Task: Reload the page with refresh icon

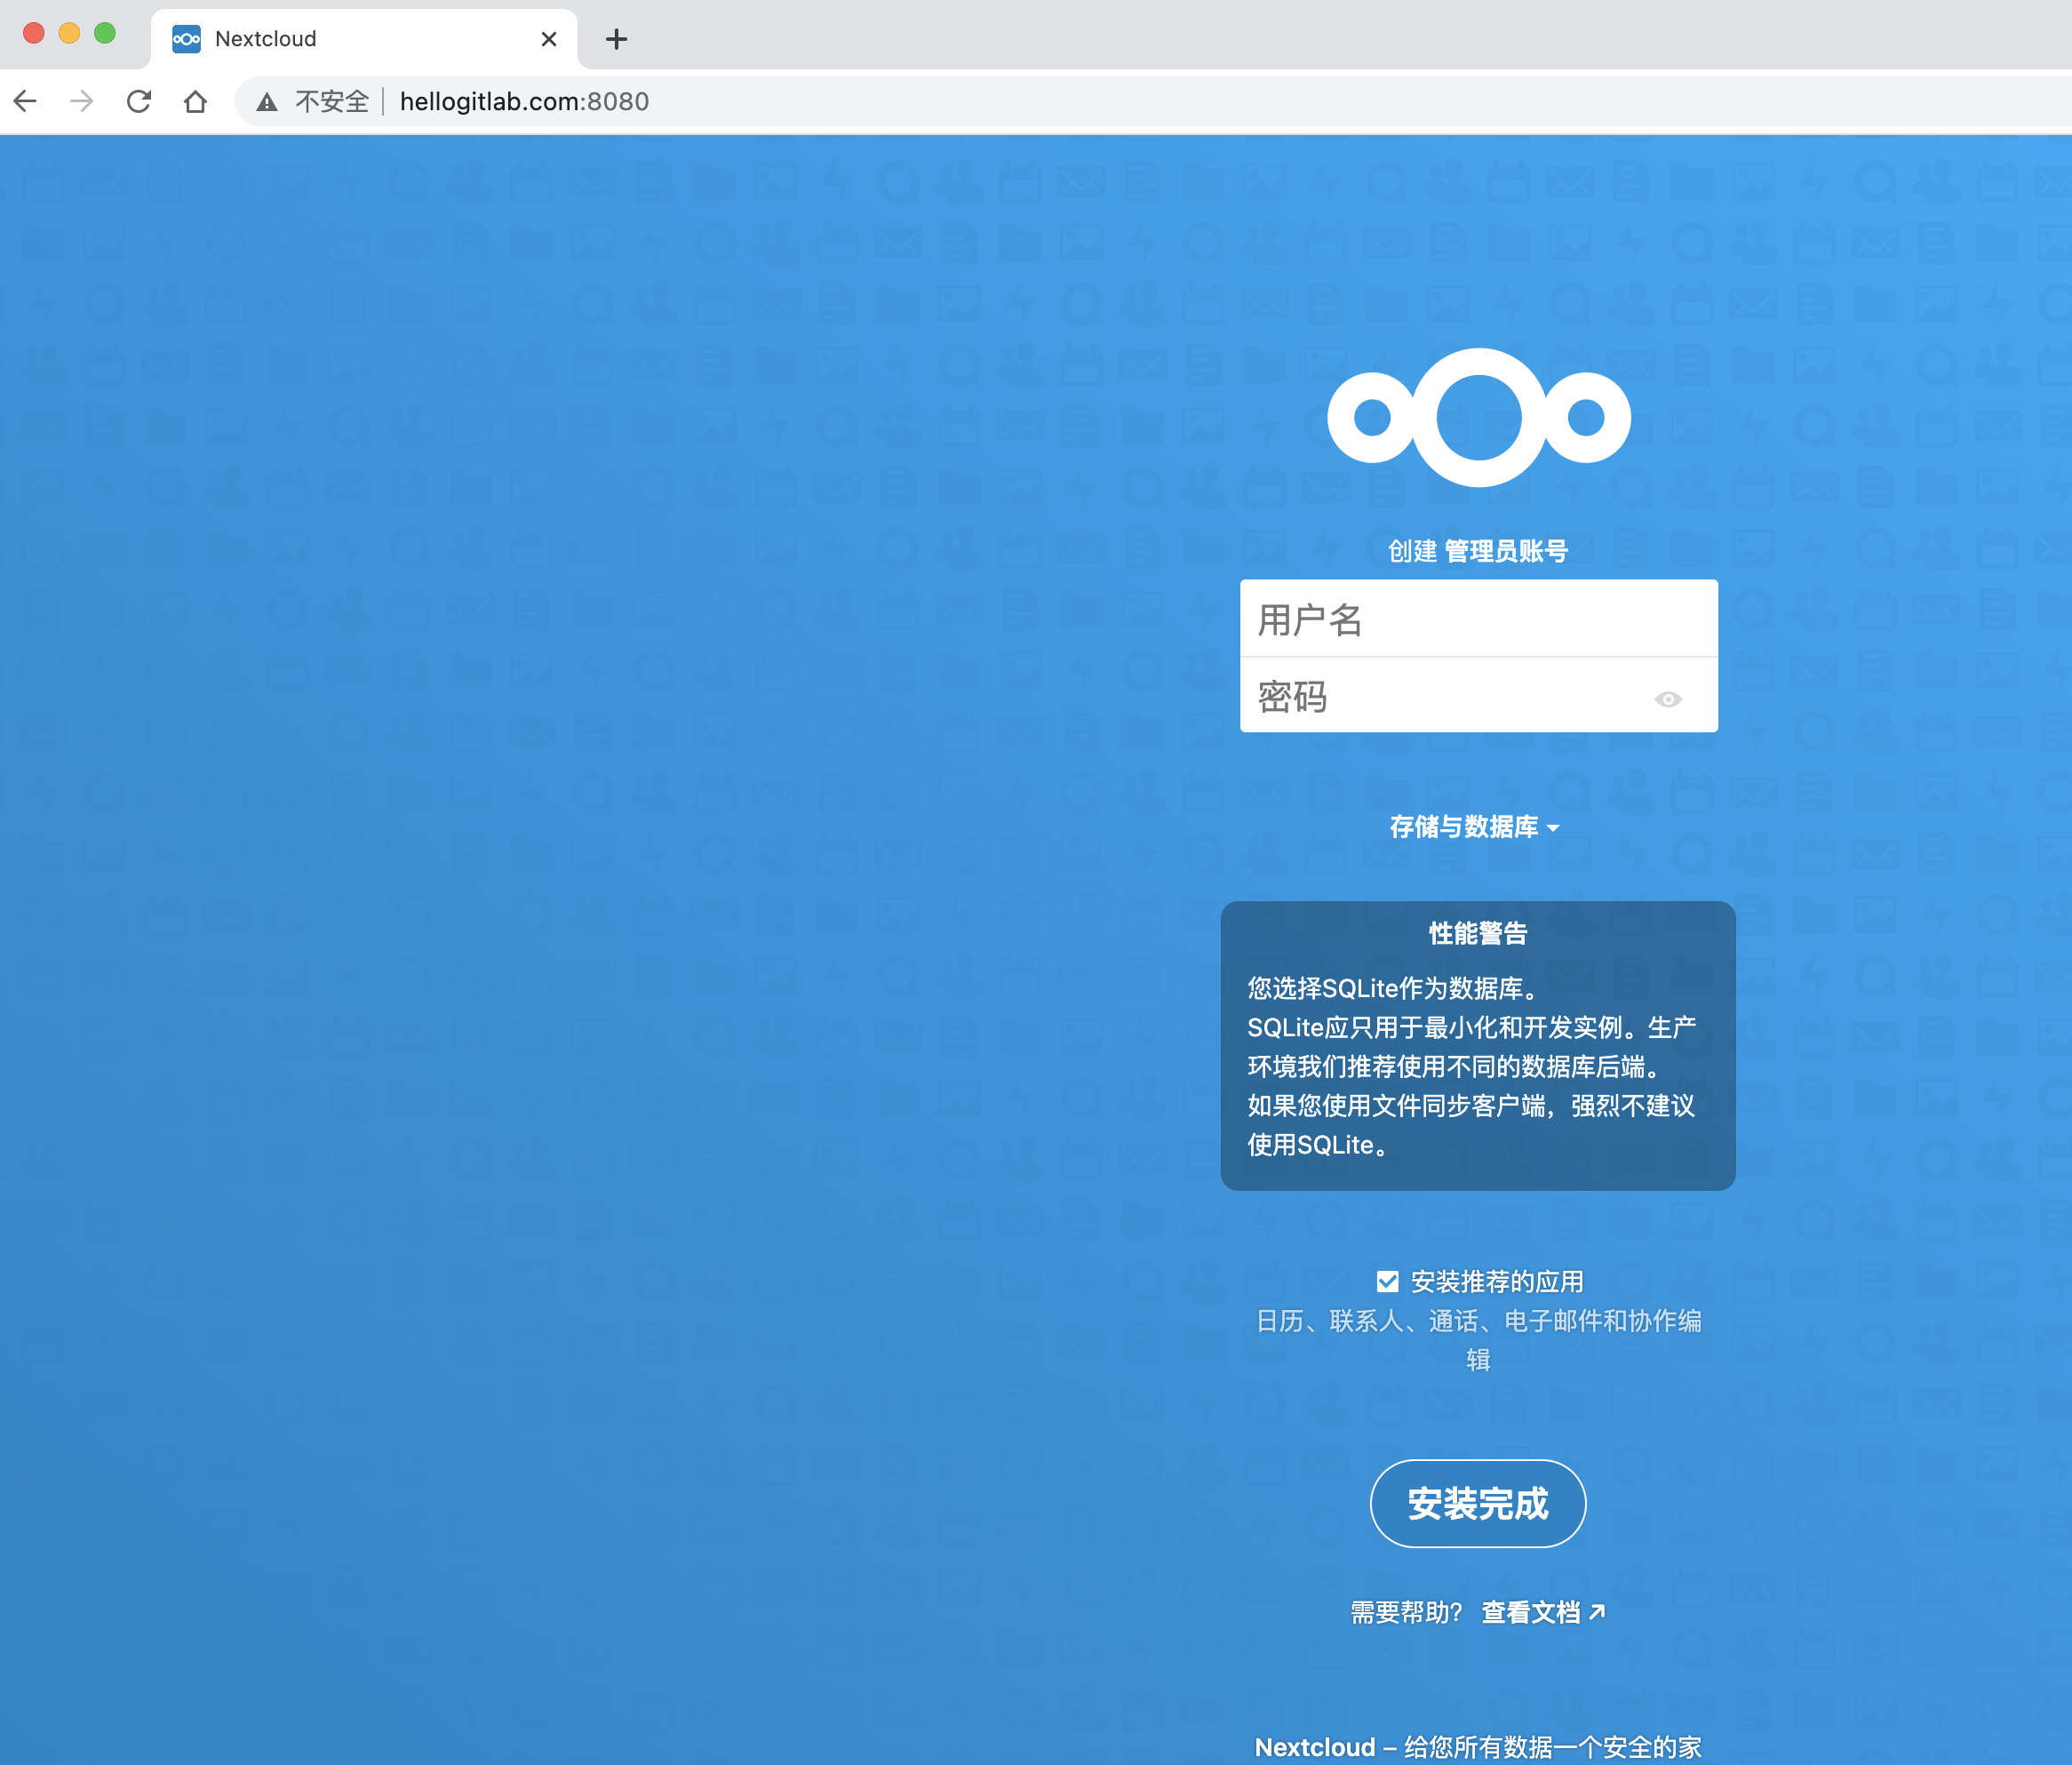Action: tap(139, 101)
